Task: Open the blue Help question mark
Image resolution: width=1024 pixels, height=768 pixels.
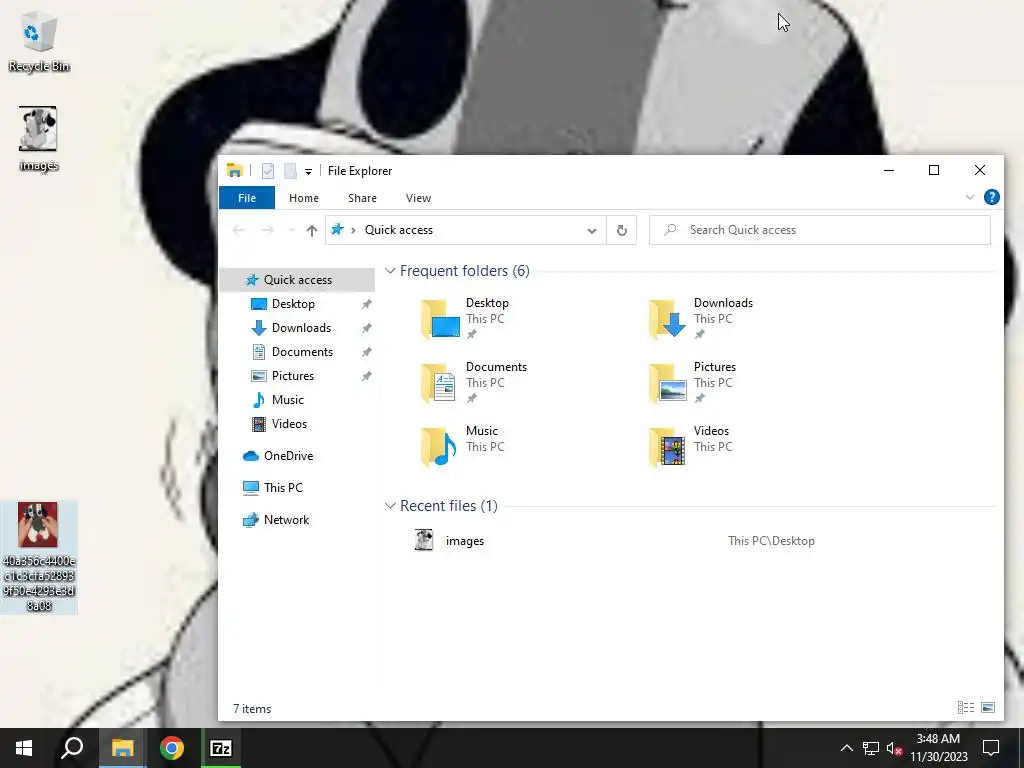Action: 991,197
